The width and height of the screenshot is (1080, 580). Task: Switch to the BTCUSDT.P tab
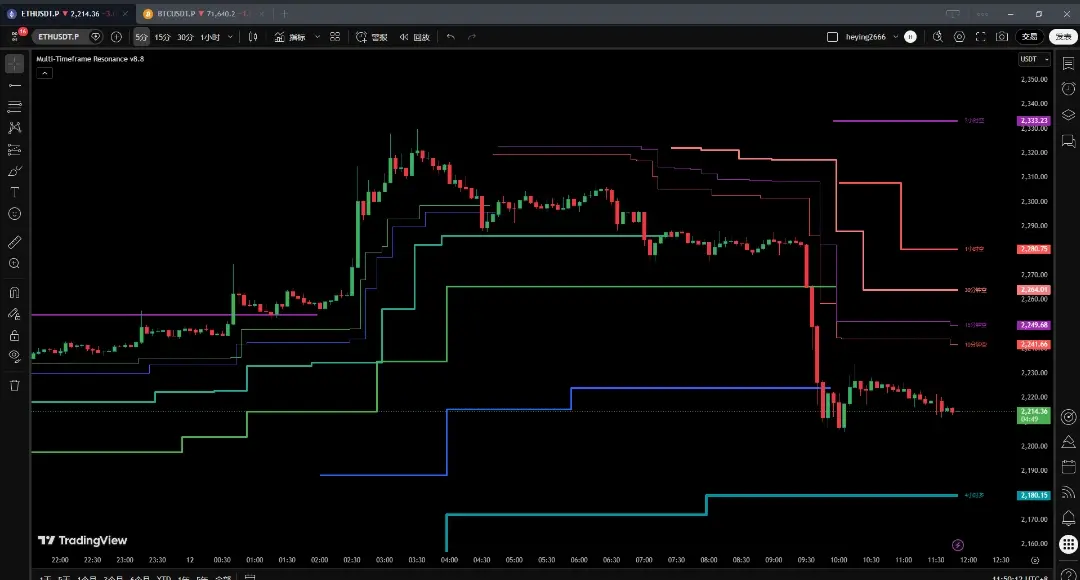(x=203, y=14)
